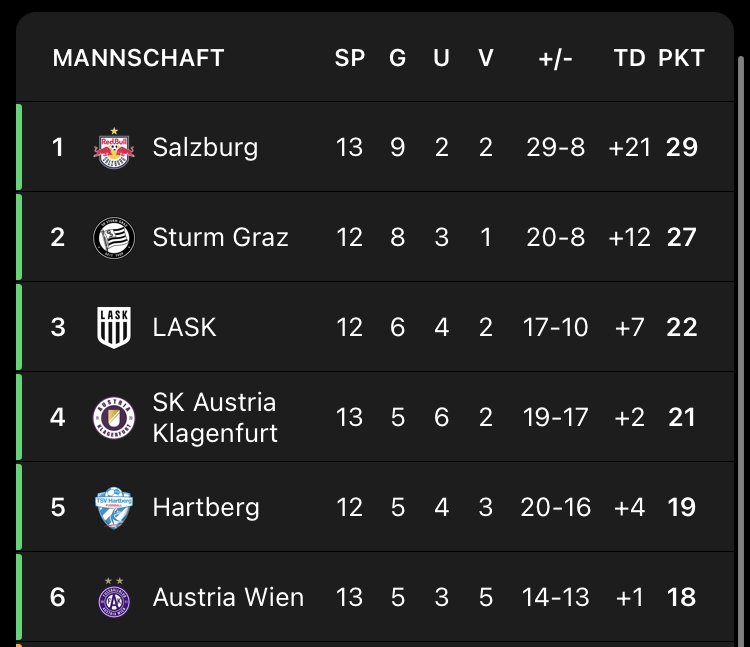
Task: Open the Salzburg team name link
Action: [x=205, y=147]
